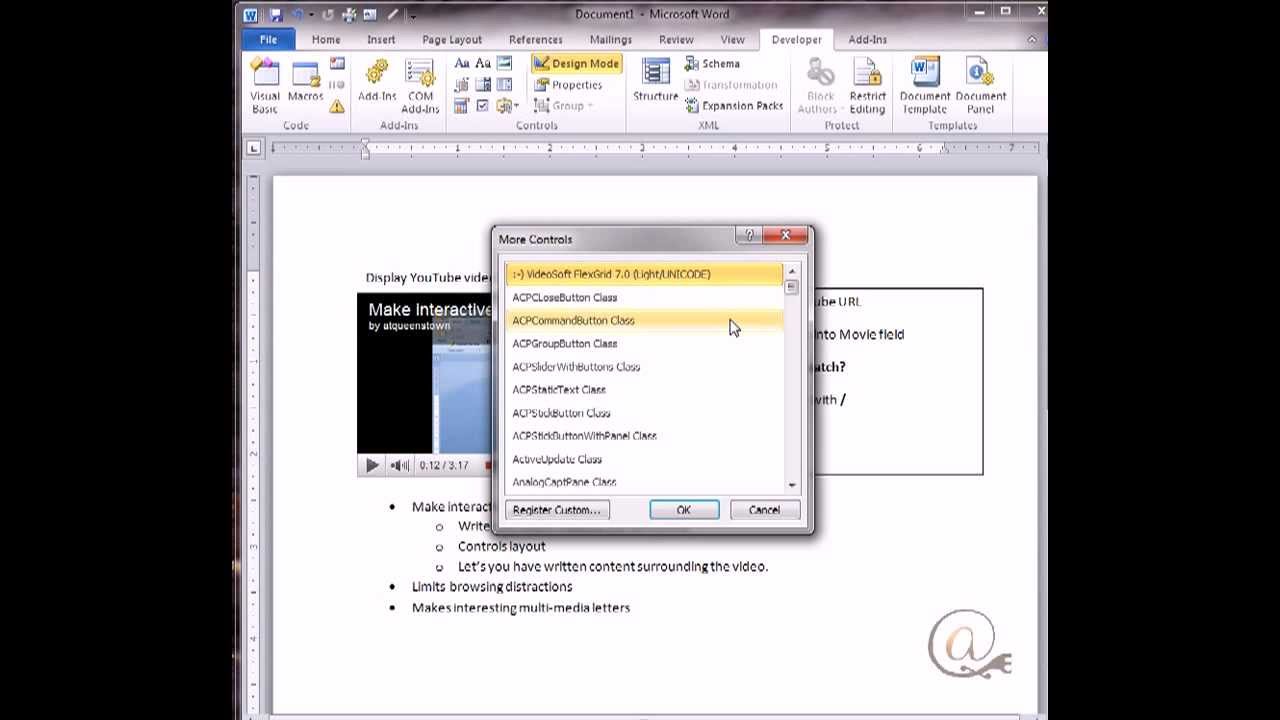Click OK in More Controls dialog
The width and height of the screenshot is (1280, 720).
(684, 510)
